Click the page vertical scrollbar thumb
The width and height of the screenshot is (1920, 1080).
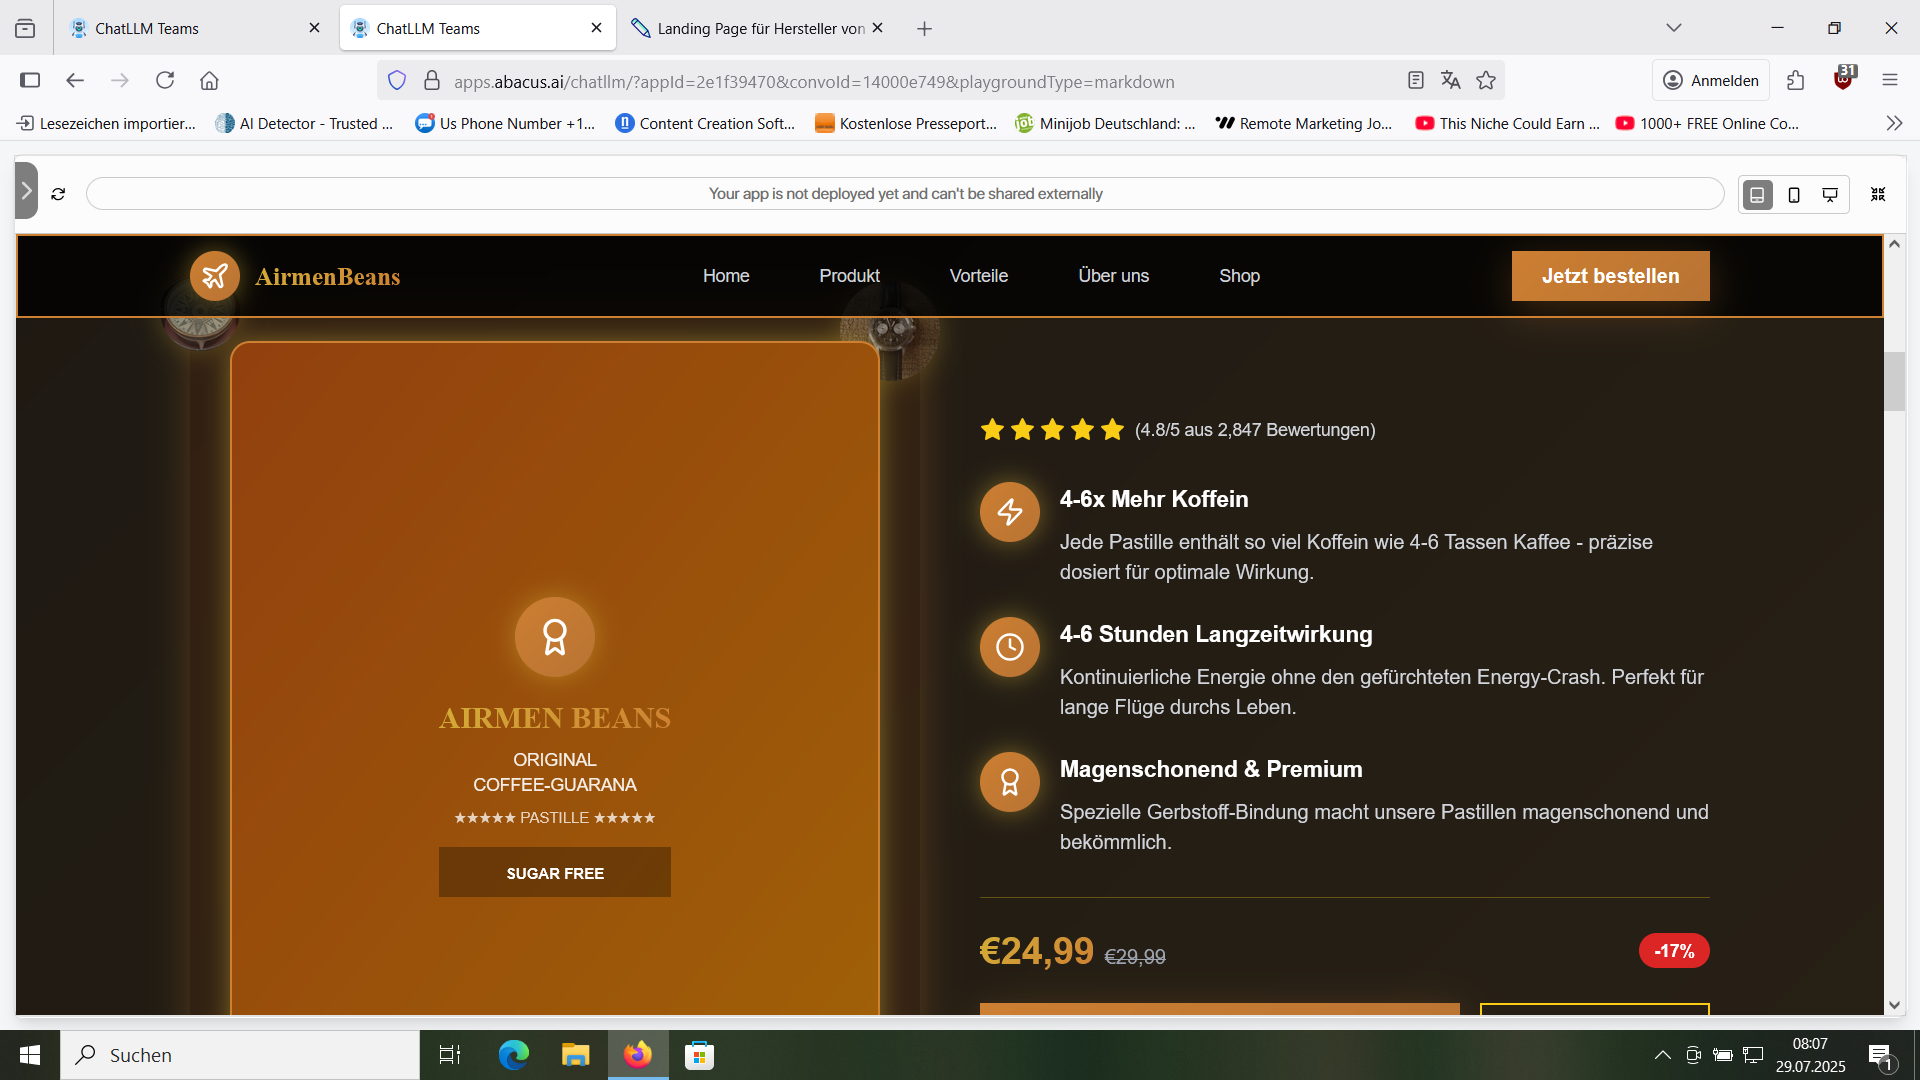(1894, 381)
